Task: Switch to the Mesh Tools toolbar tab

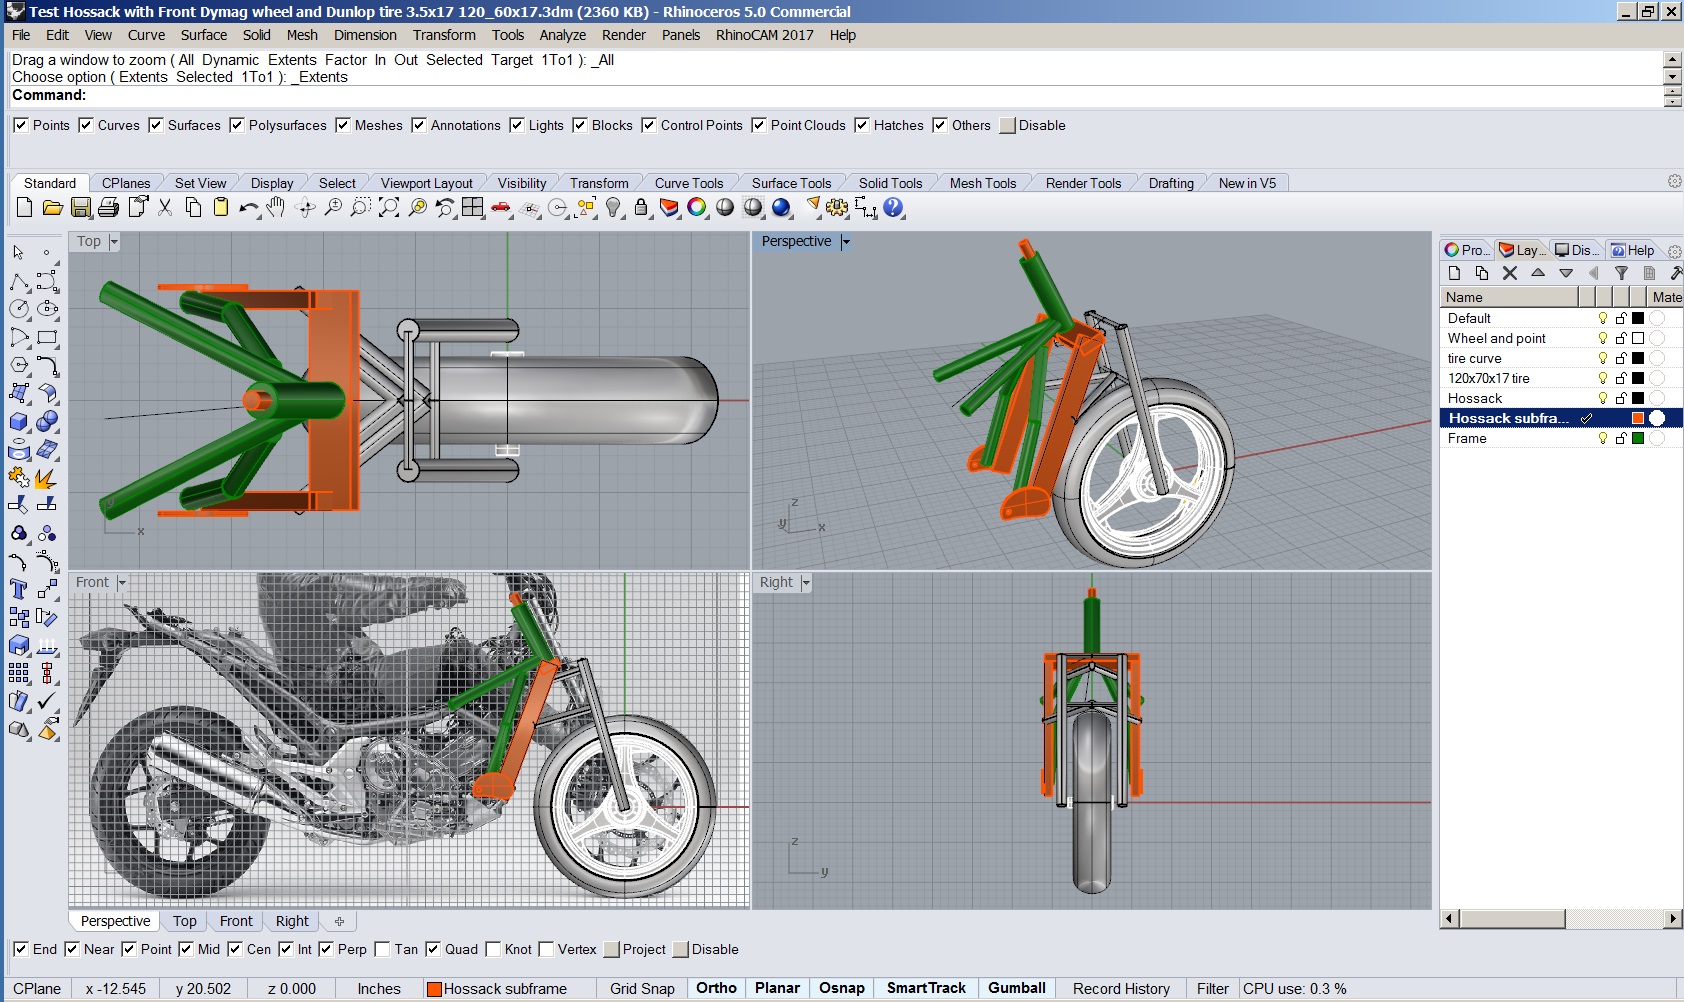Action: [x=983, y=183]
